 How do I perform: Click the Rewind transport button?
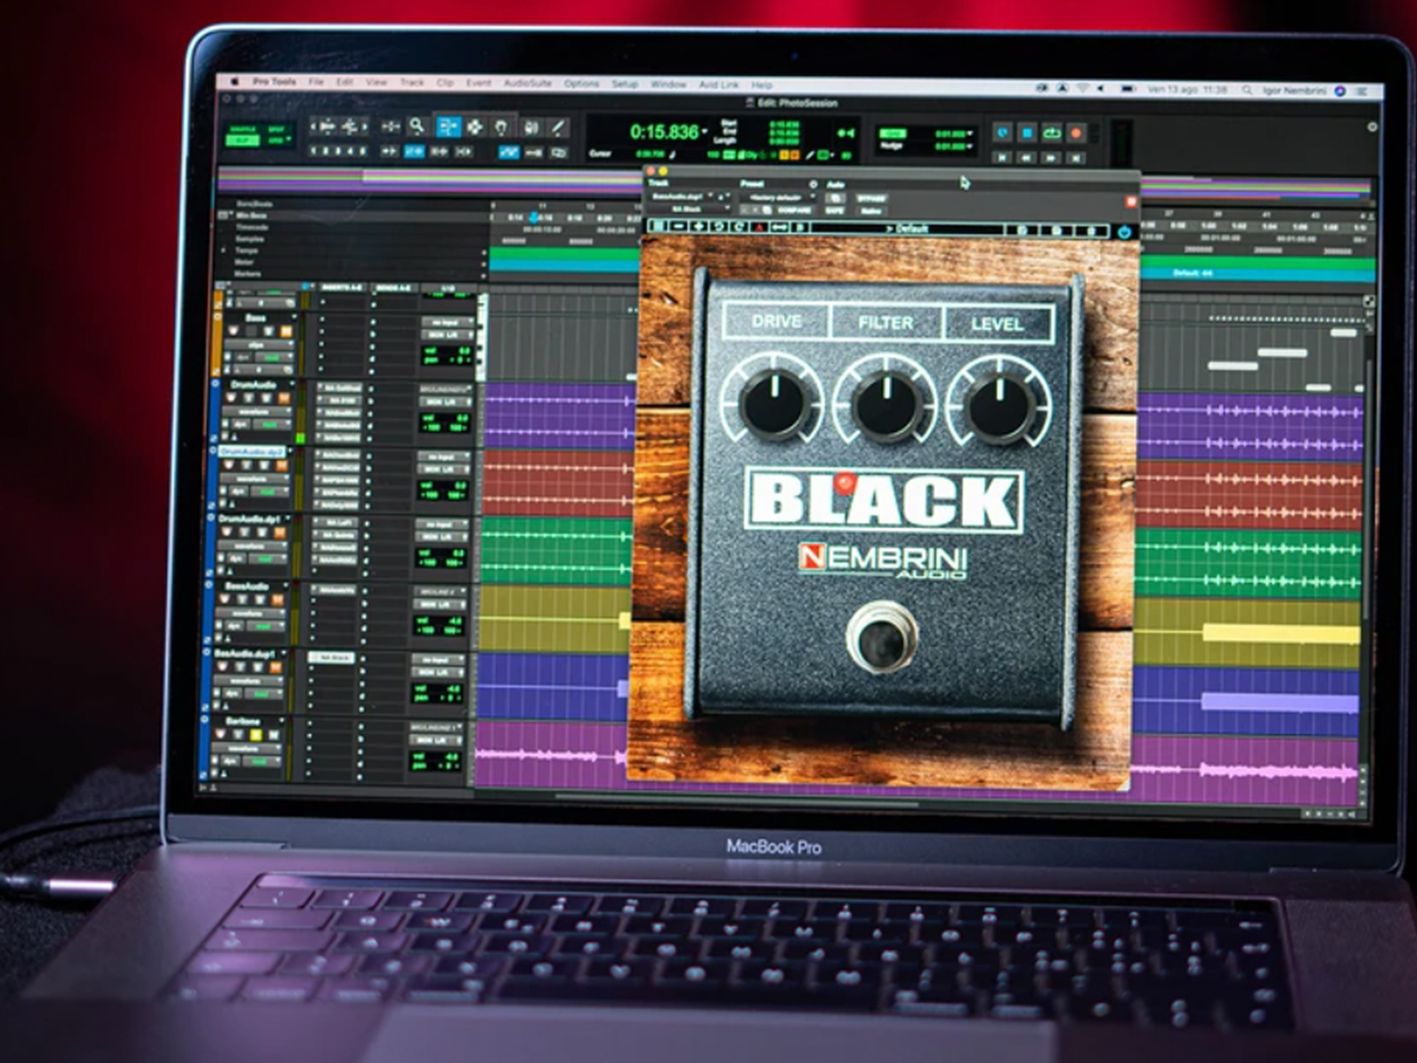tap(1027, 157)
